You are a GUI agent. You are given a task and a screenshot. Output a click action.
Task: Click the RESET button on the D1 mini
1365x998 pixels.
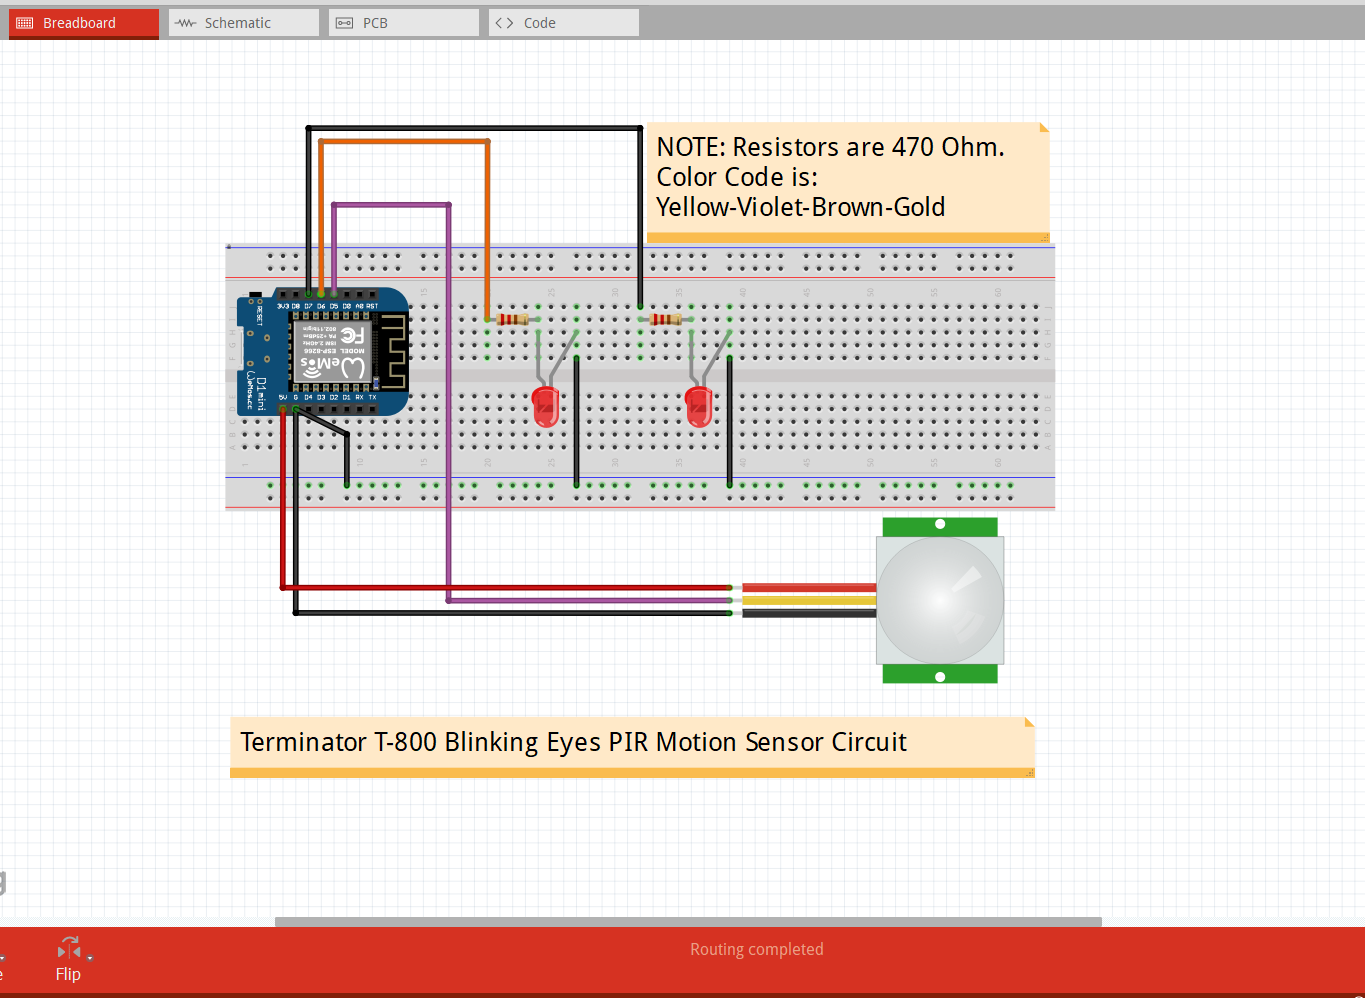click(256, 295)
